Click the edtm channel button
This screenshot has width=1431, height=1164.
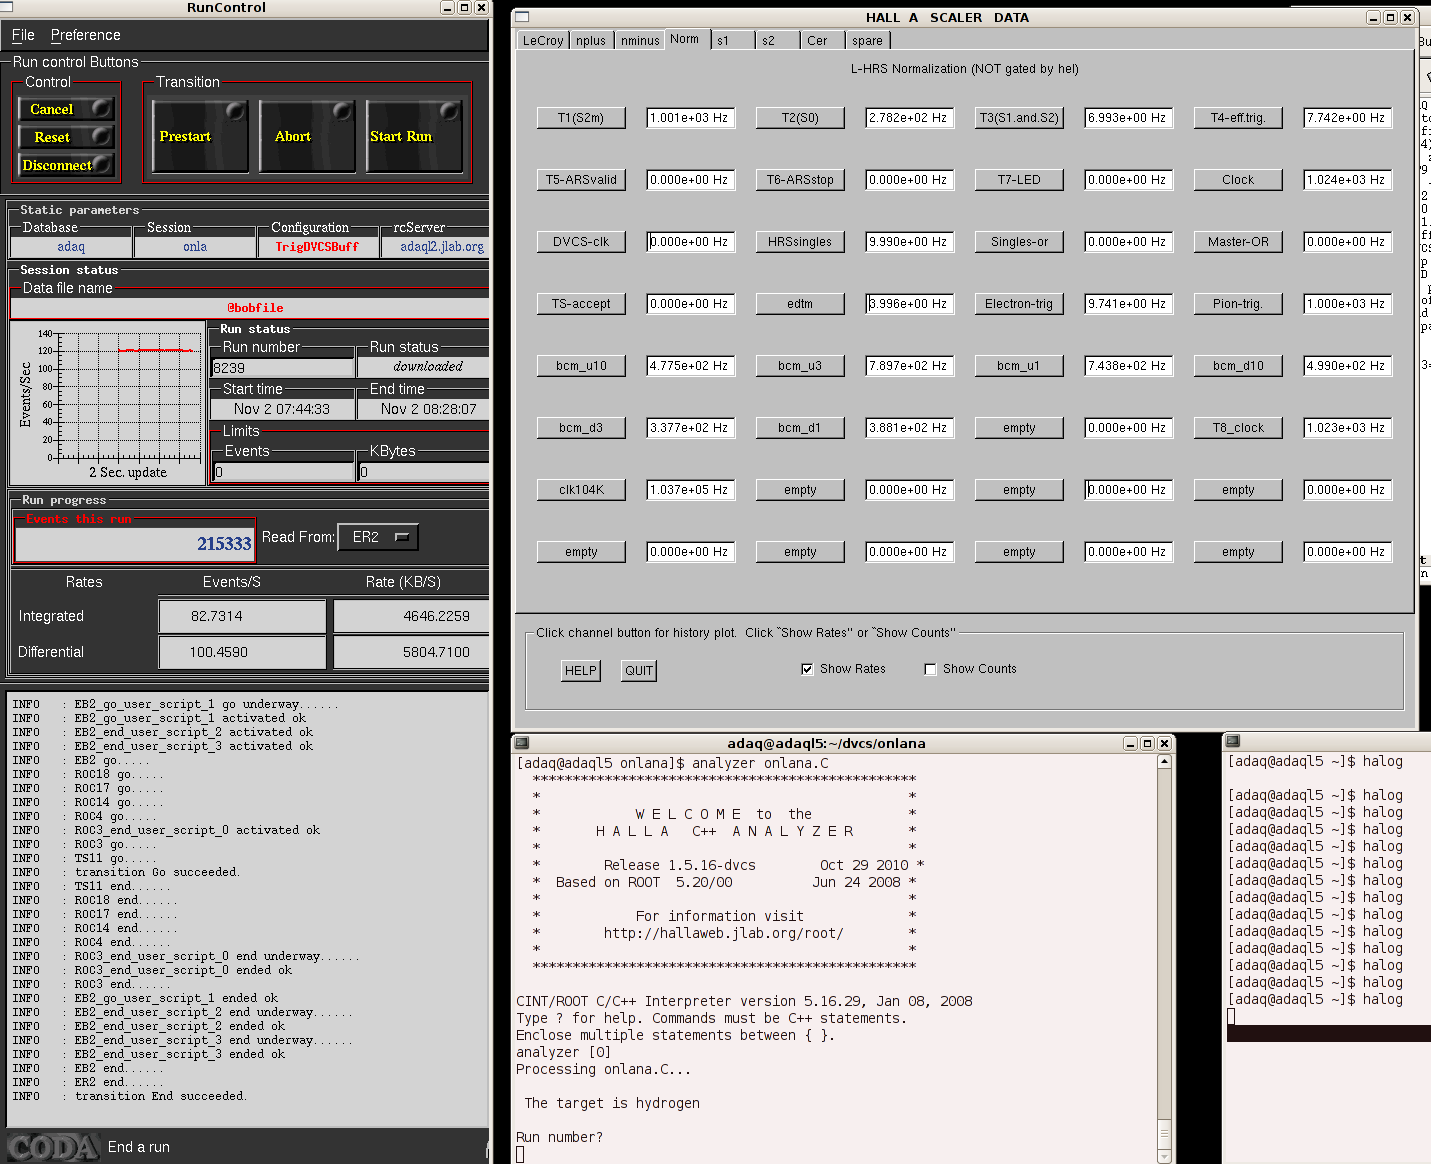[800, 304]
